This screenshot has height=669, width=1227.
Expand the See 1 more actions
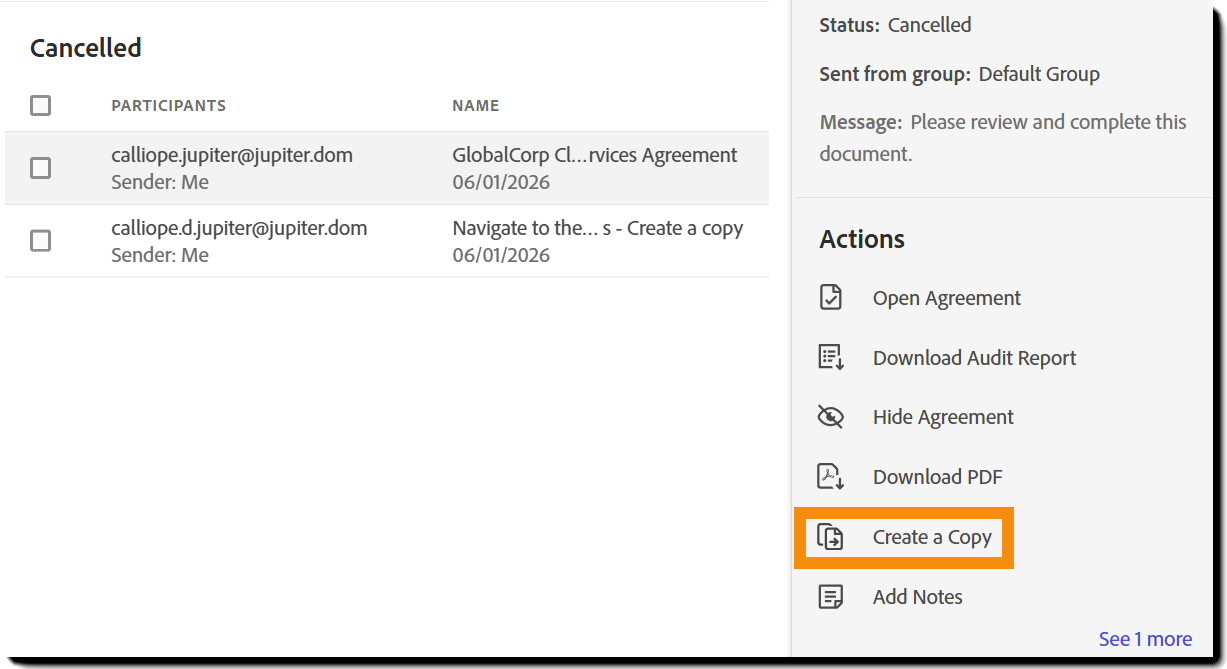tap(1145, 638)
